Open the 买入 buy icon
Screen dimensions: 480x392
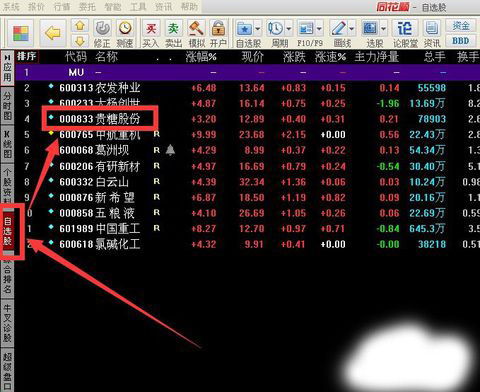point(151,33)
